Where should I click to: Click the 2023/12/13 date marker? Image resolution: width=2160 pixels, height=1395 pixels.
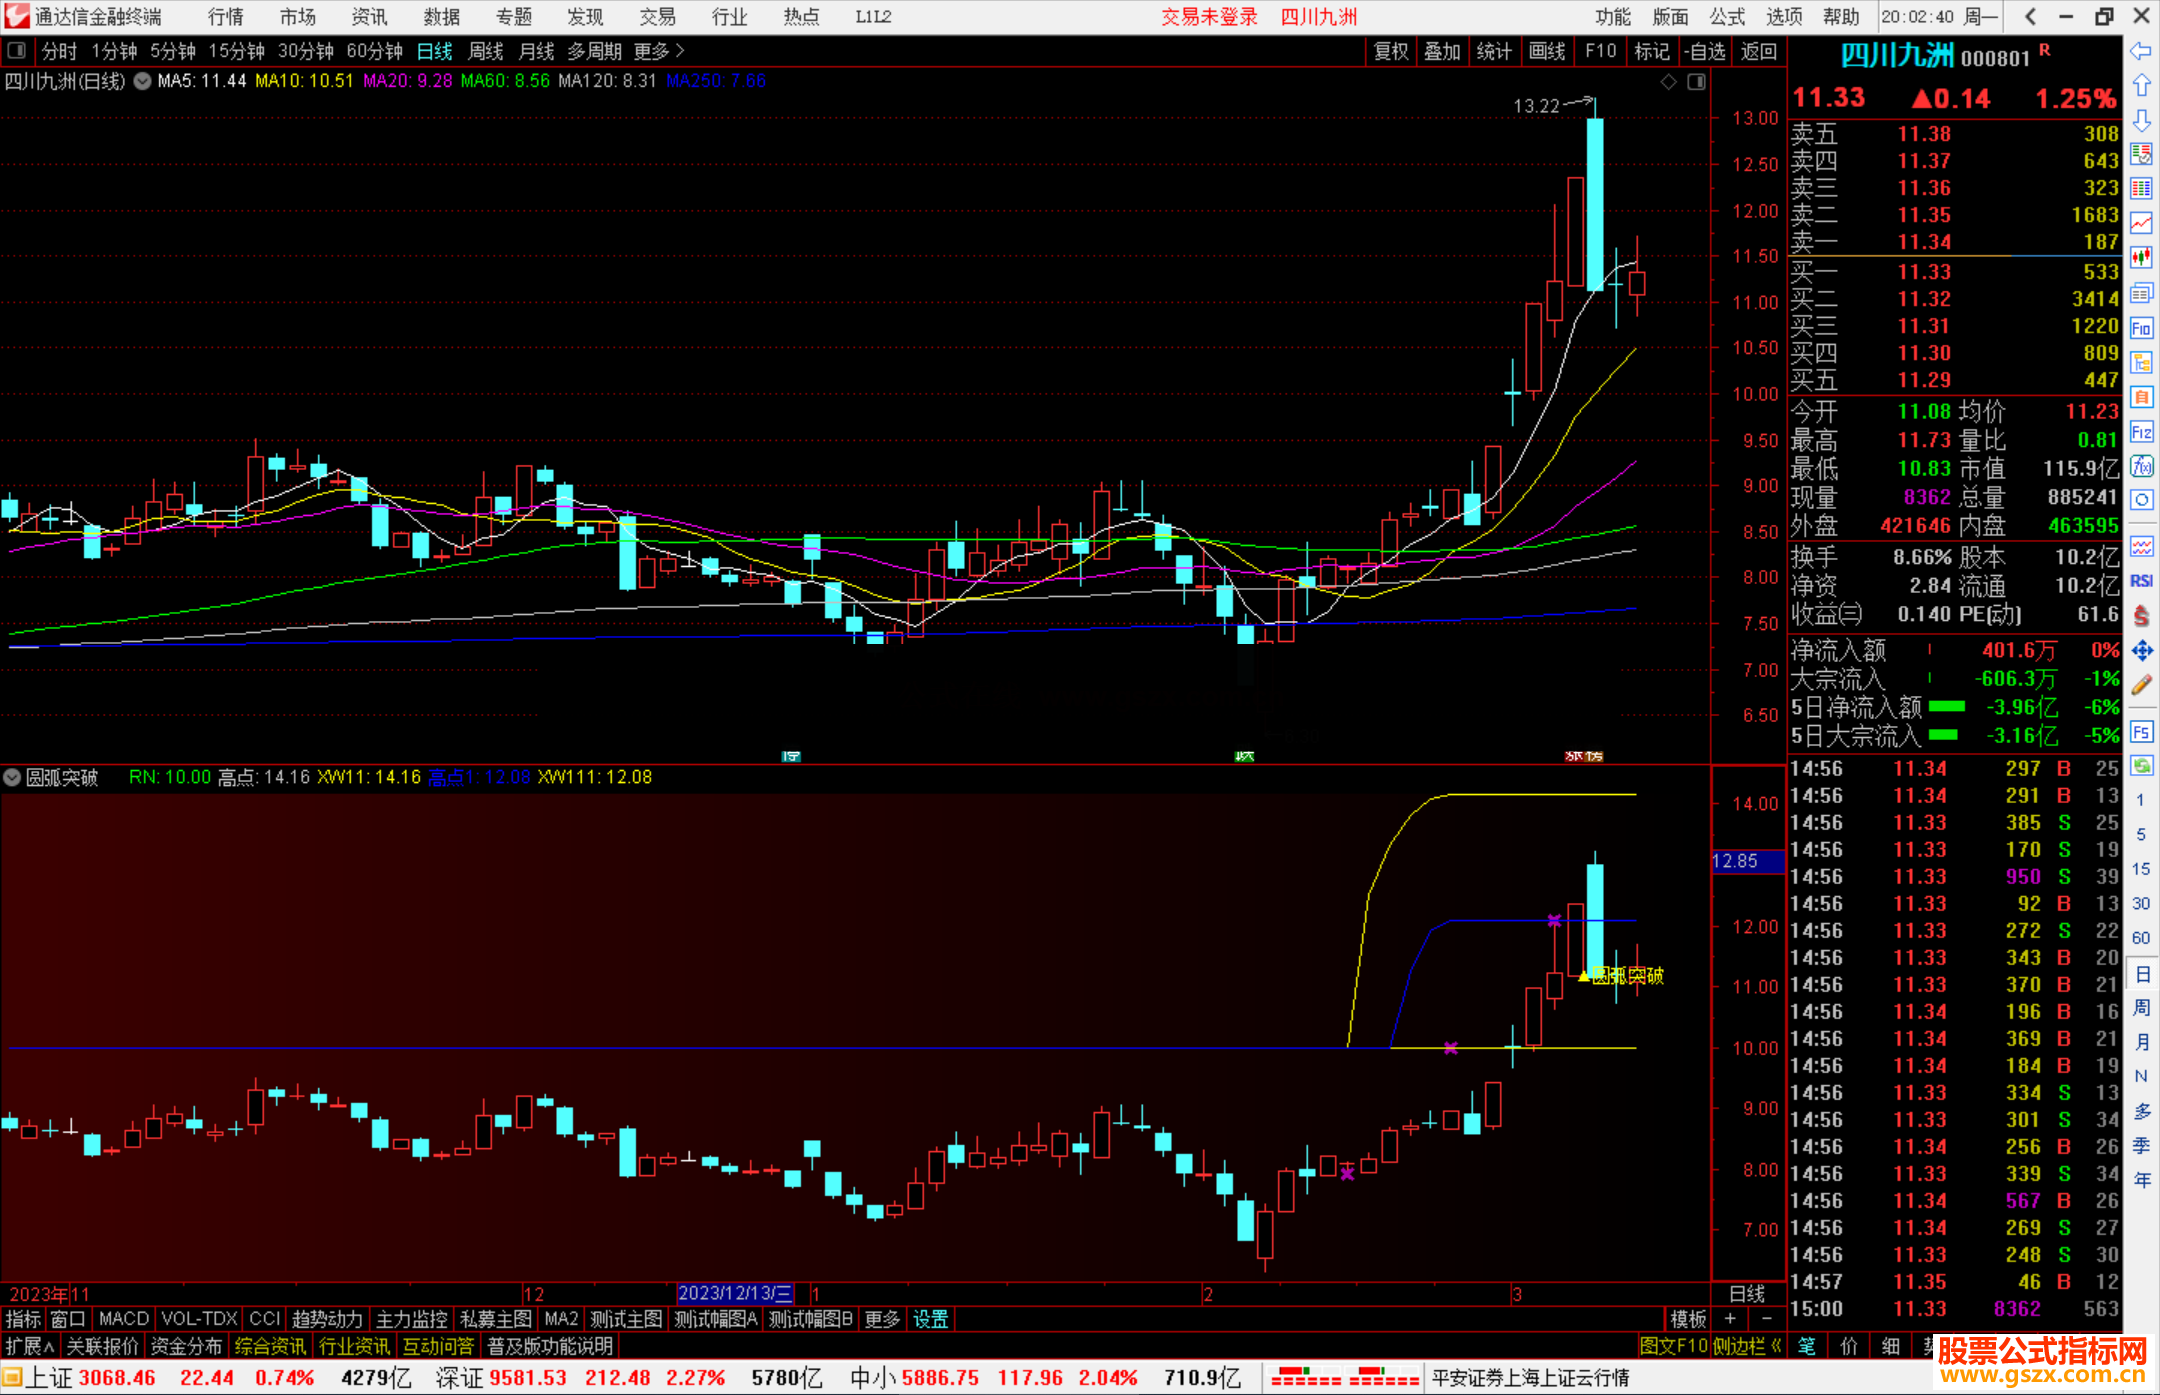[x=735, y=1294]
